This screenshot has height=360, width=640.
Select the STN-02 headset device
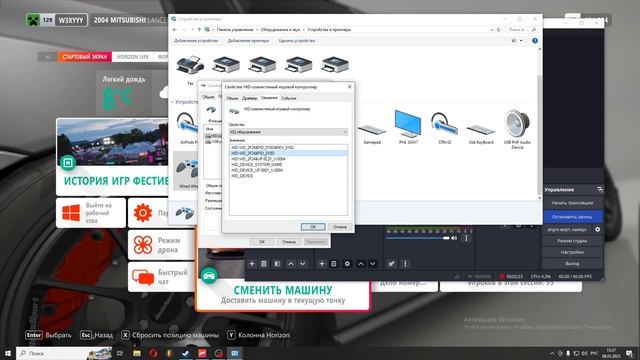tap(444, 123)
